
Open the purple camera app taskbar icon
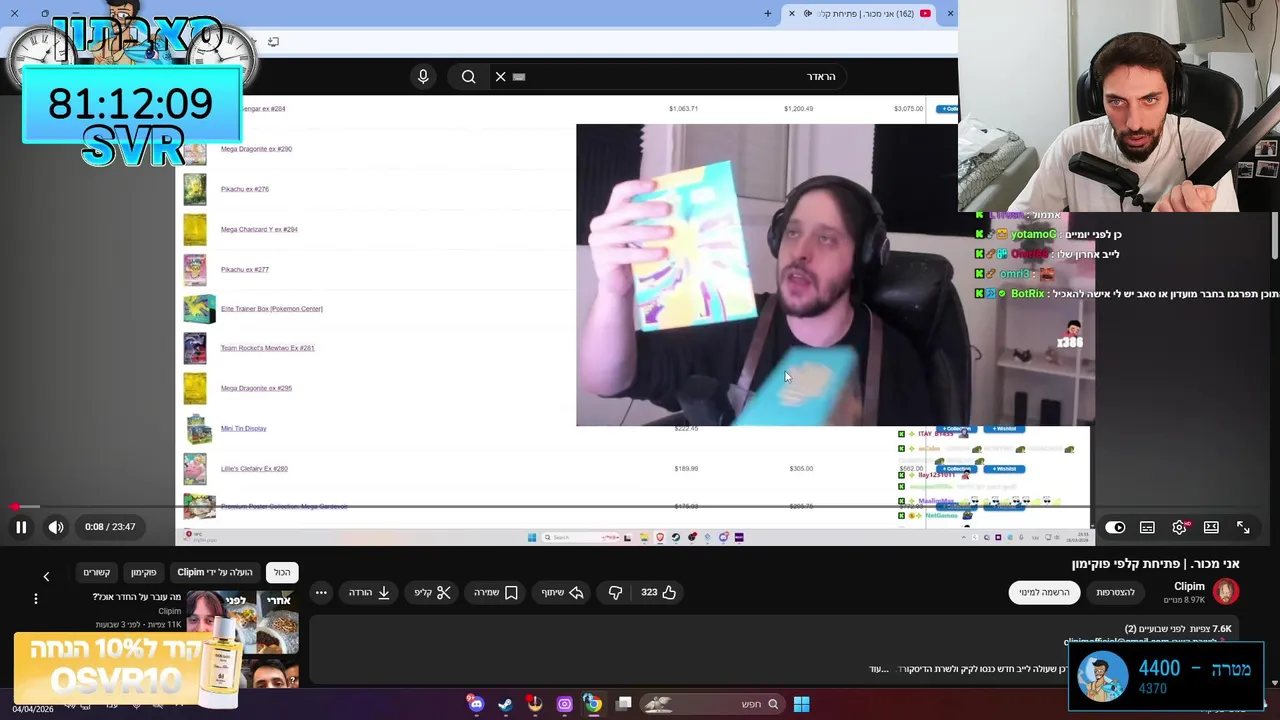[x=564, y=704]
